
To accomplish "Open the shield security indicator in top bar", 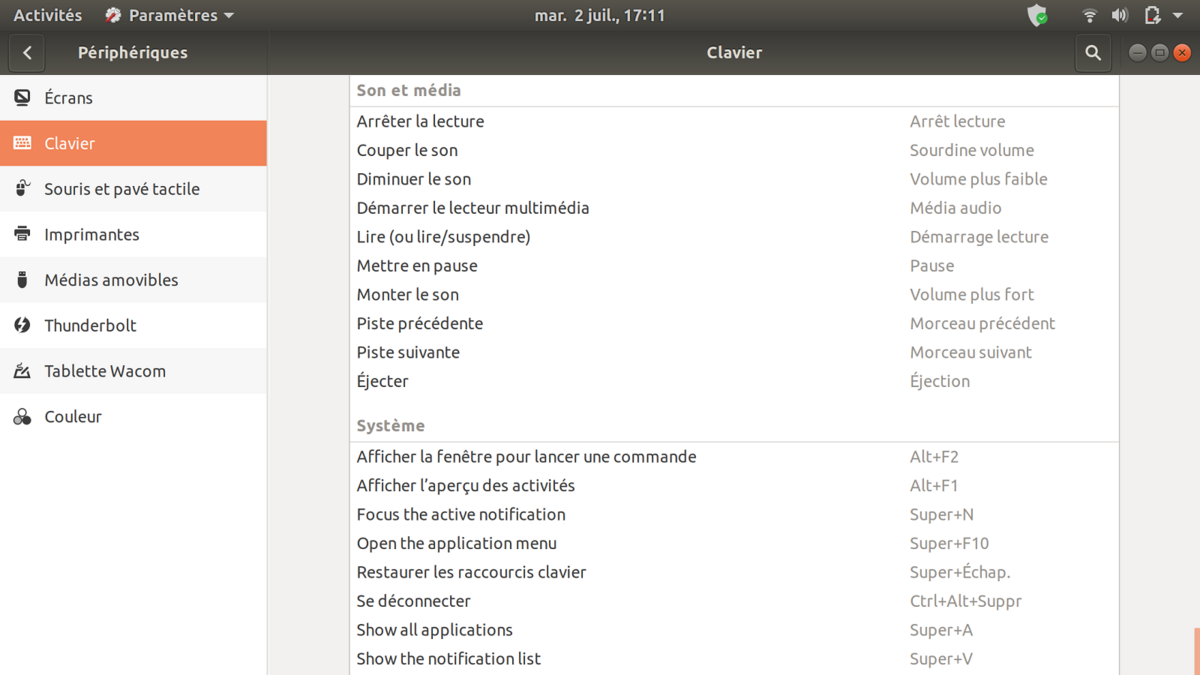I will 1038,15.
